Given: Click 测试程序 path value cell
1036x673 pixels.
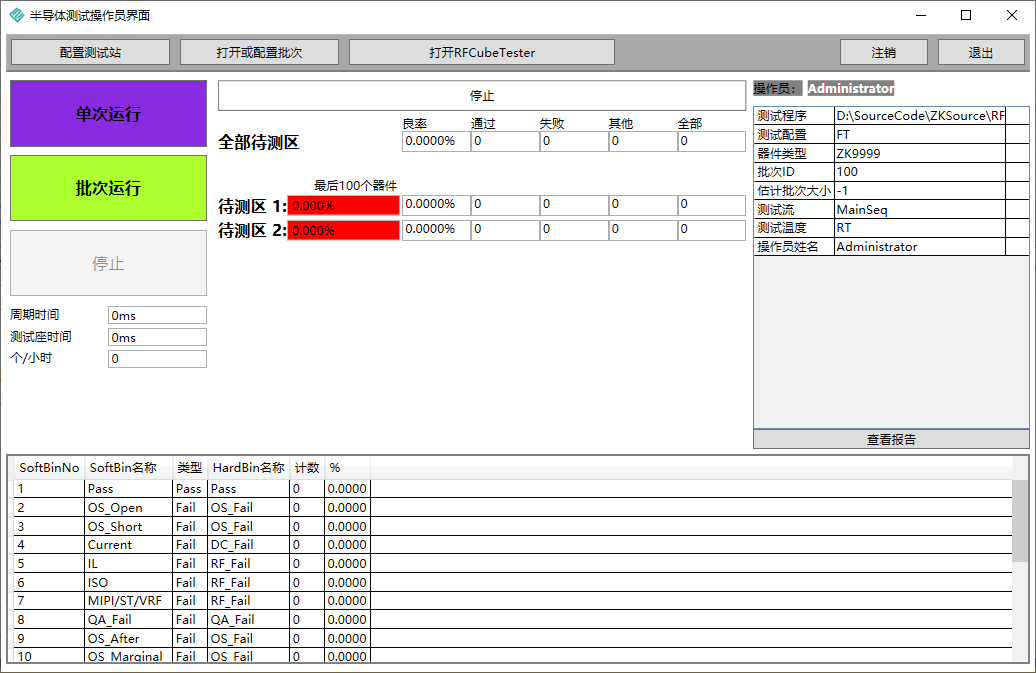Looking at the screenshot, I should click(920, 116).
